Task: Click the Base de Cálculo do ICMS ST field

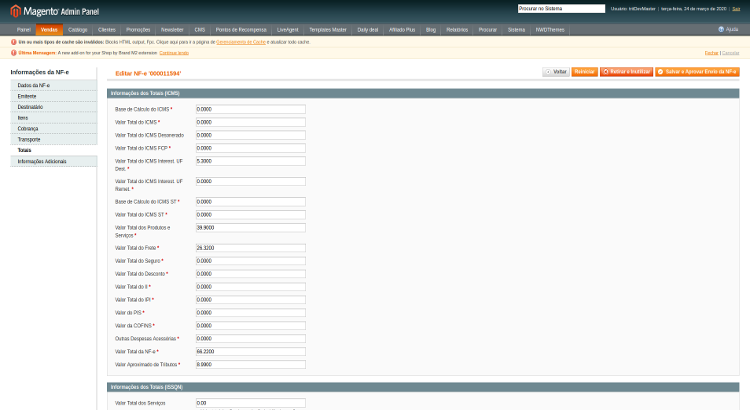Action: click(251, 201)
